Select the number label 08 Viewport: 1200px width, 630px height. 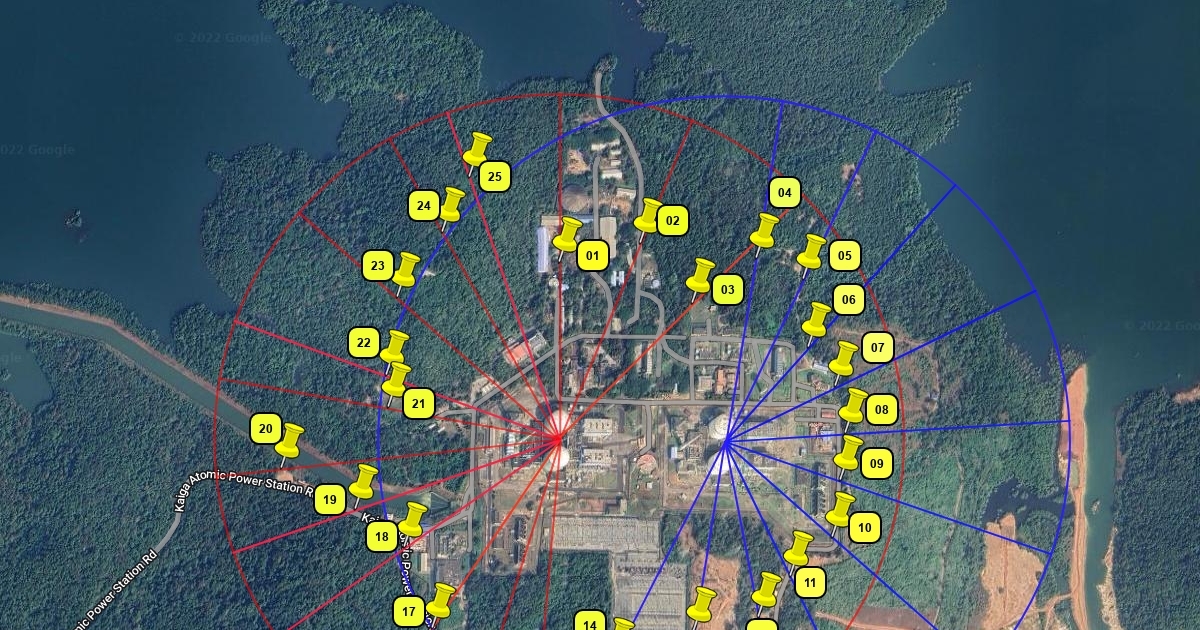point(881,409)
